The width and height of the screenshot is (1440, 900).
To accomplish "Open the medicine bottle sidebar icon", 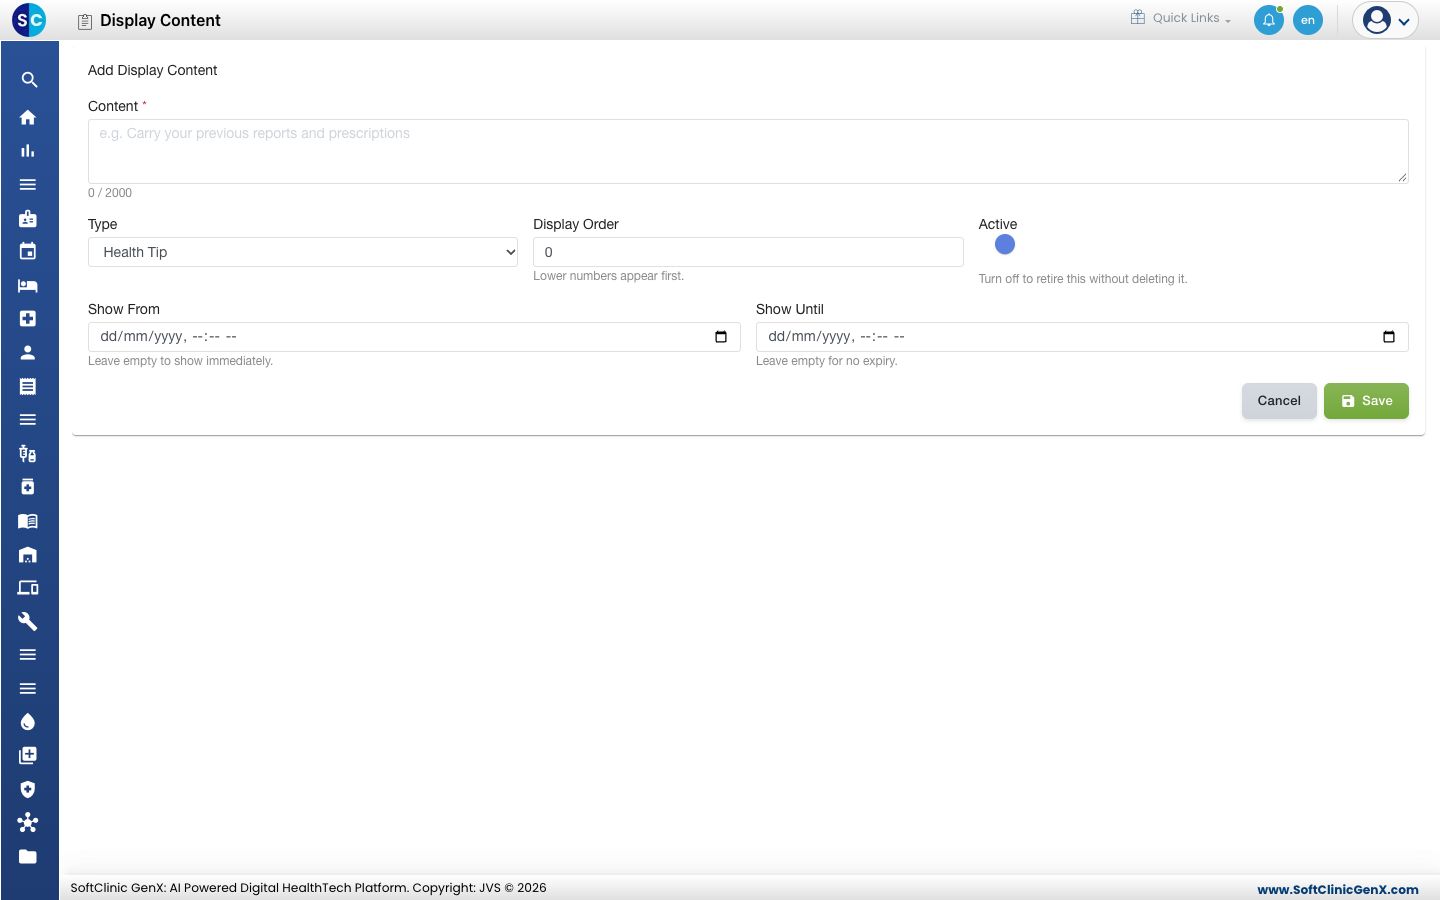I will point(28,487).
